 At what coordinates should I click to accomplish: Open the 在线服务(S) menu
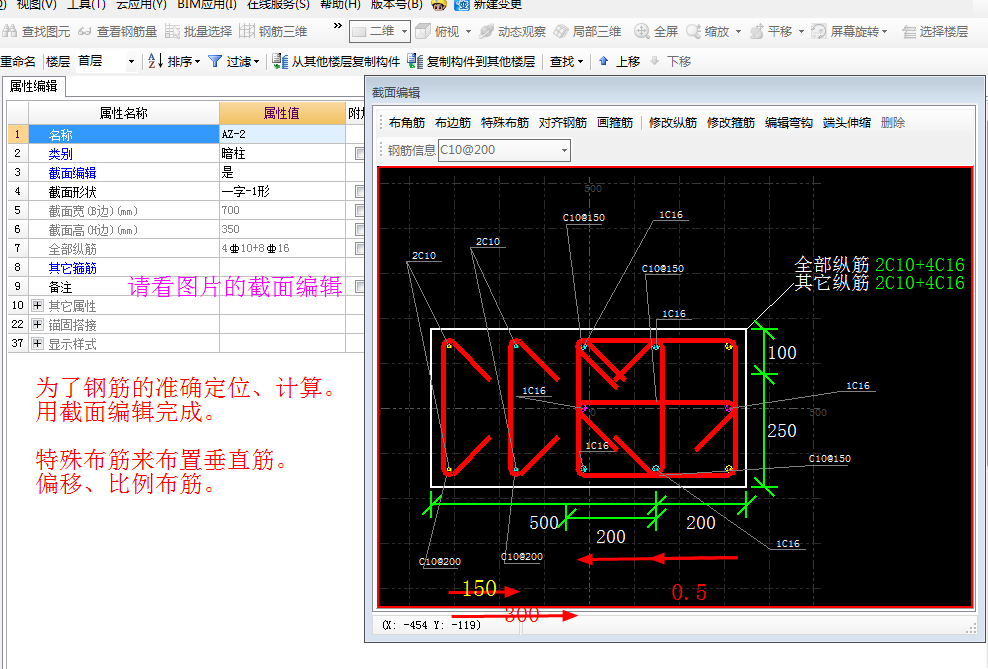(279, 4)
